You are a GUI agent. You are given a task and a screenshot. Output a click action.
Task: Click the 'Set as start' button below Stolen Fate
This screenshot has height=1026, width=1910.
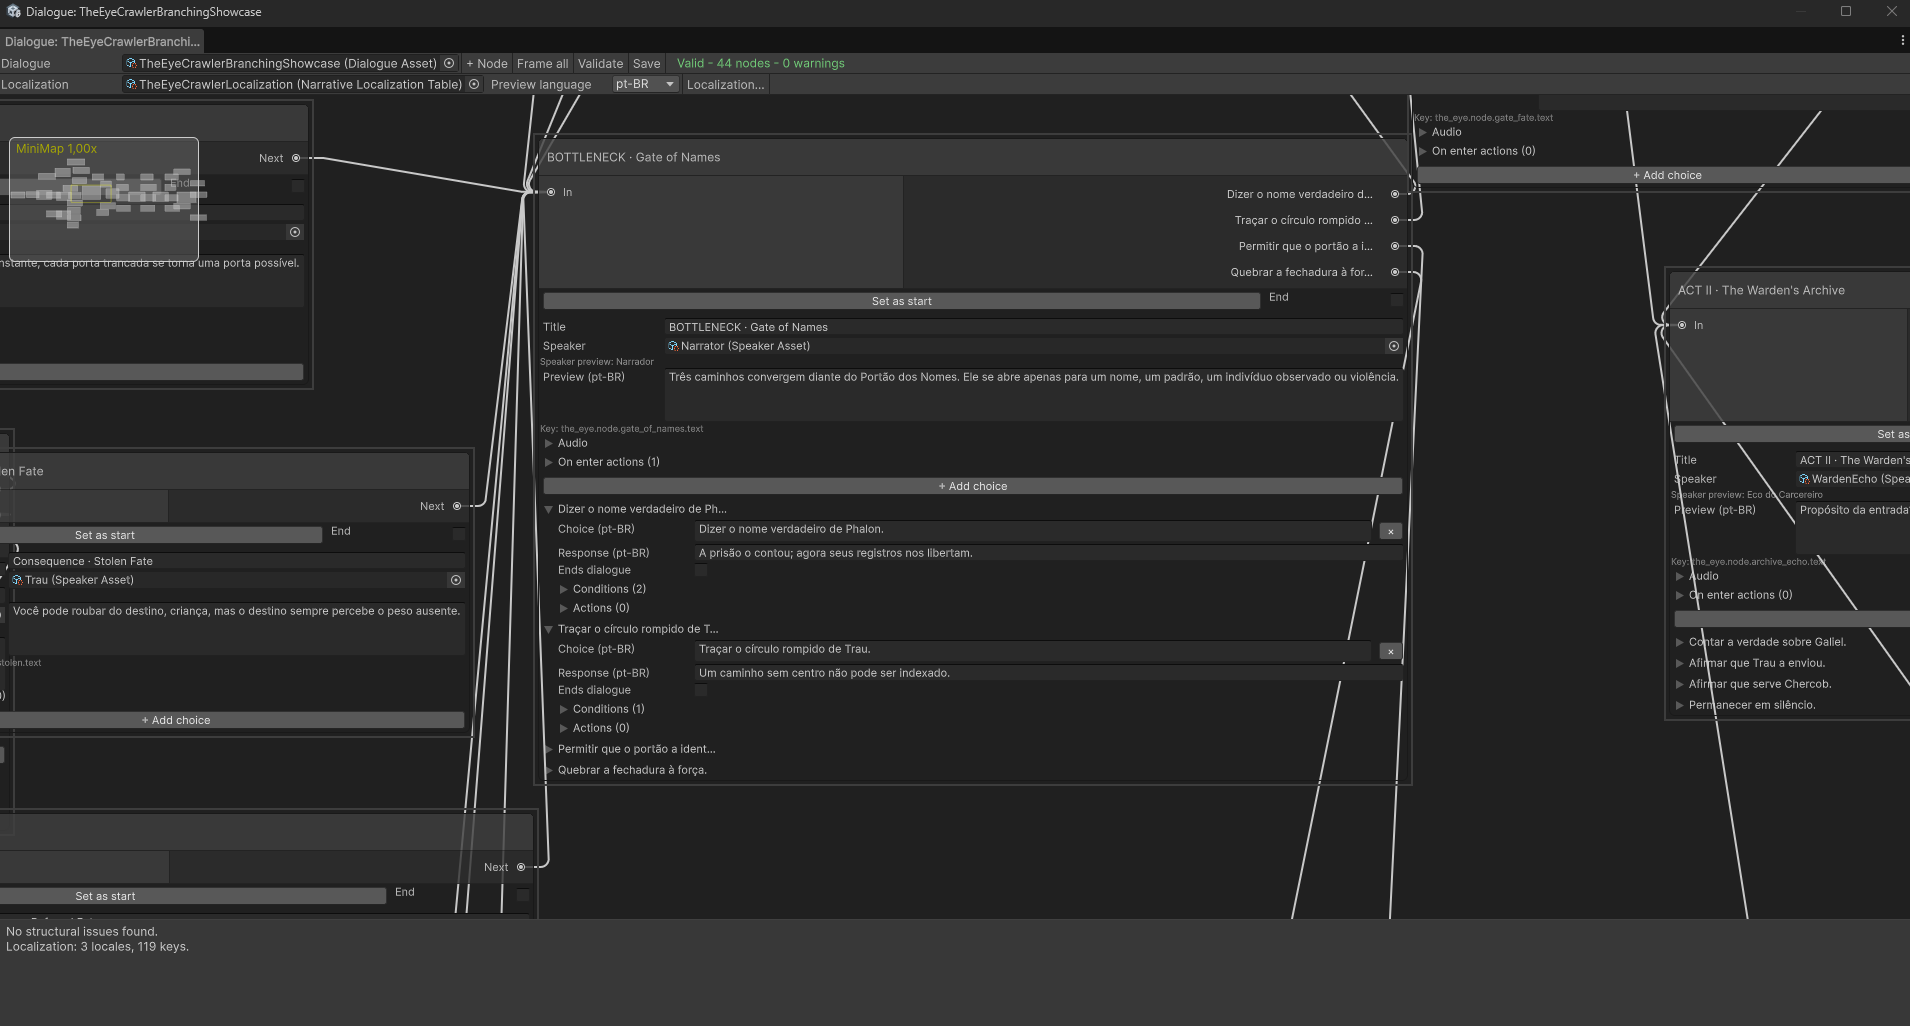pos(192,896)
